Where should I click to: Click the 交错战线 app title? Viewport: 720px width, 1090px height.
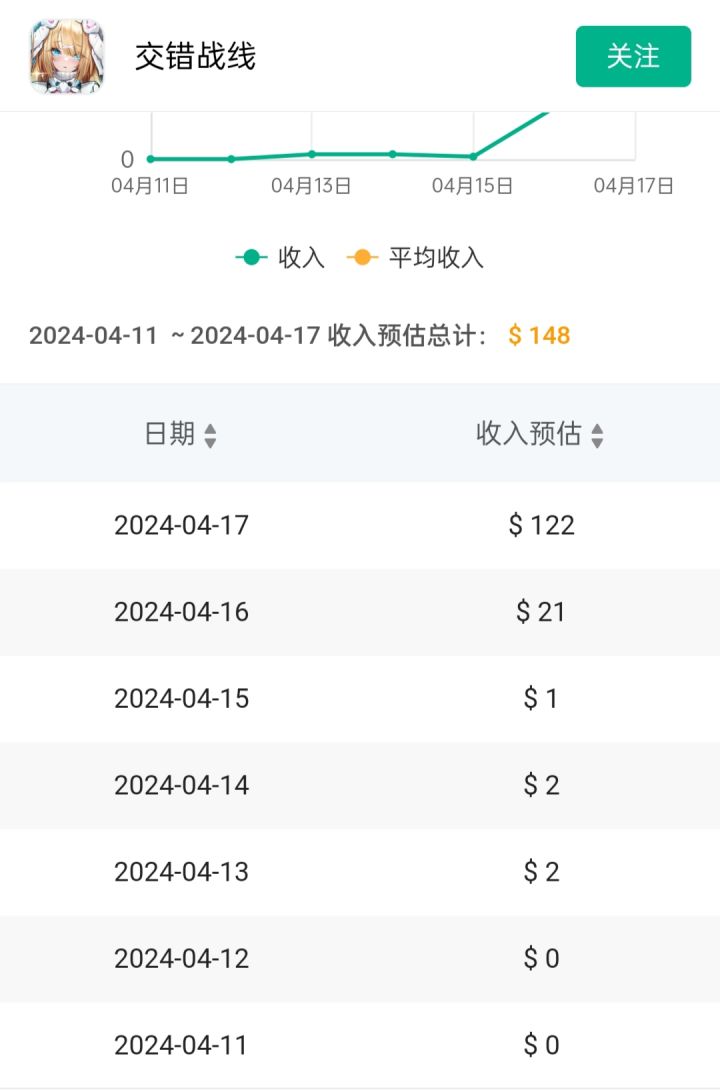tap(195, 56)
